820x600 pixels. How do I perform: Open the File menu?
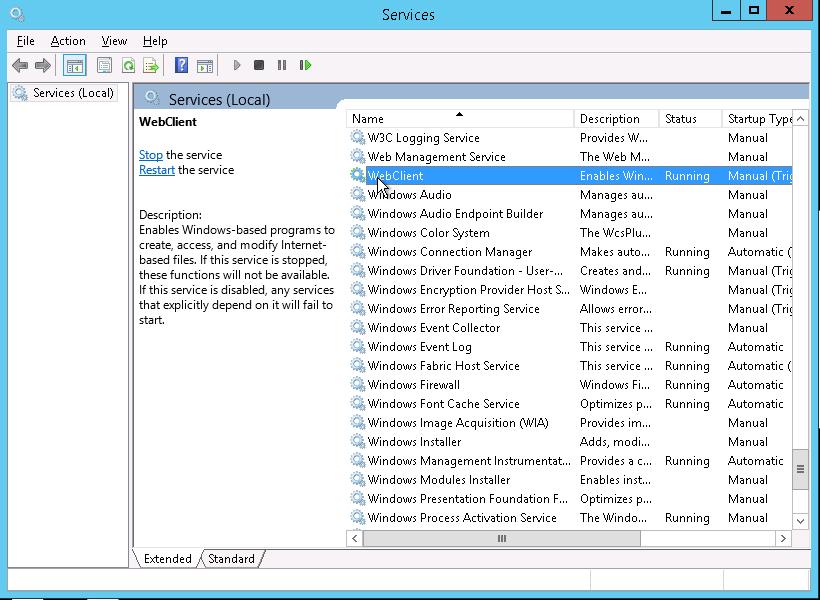26,41
